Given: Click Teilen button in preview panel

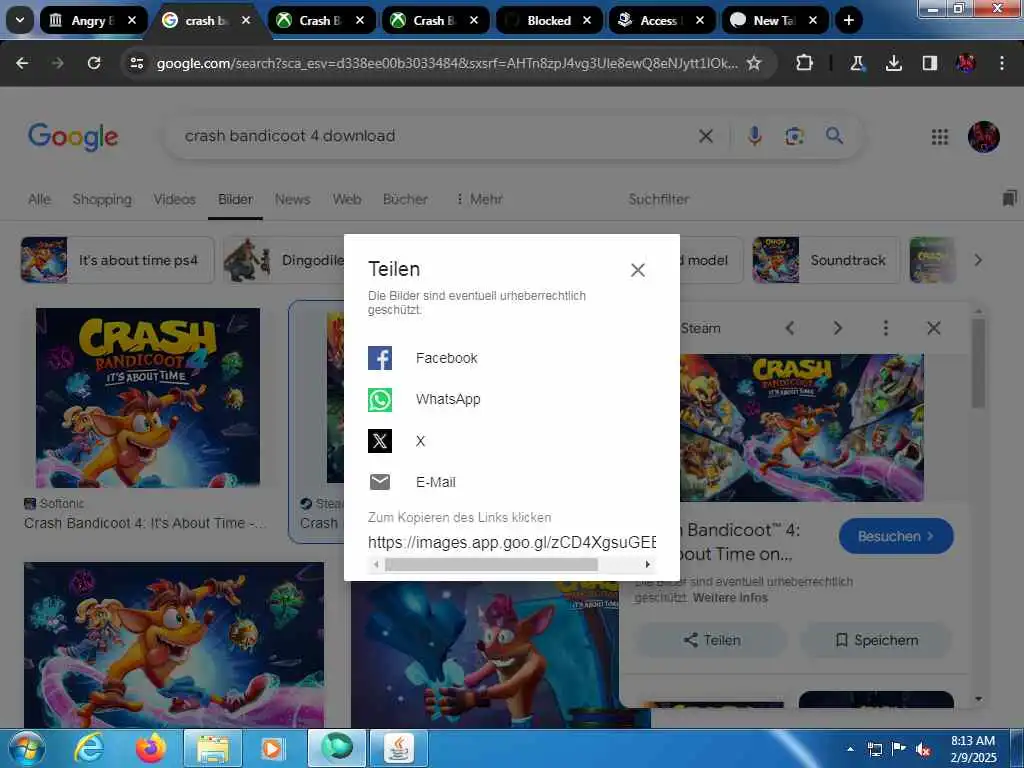Looking at the screenshot, I should (712, 640).
